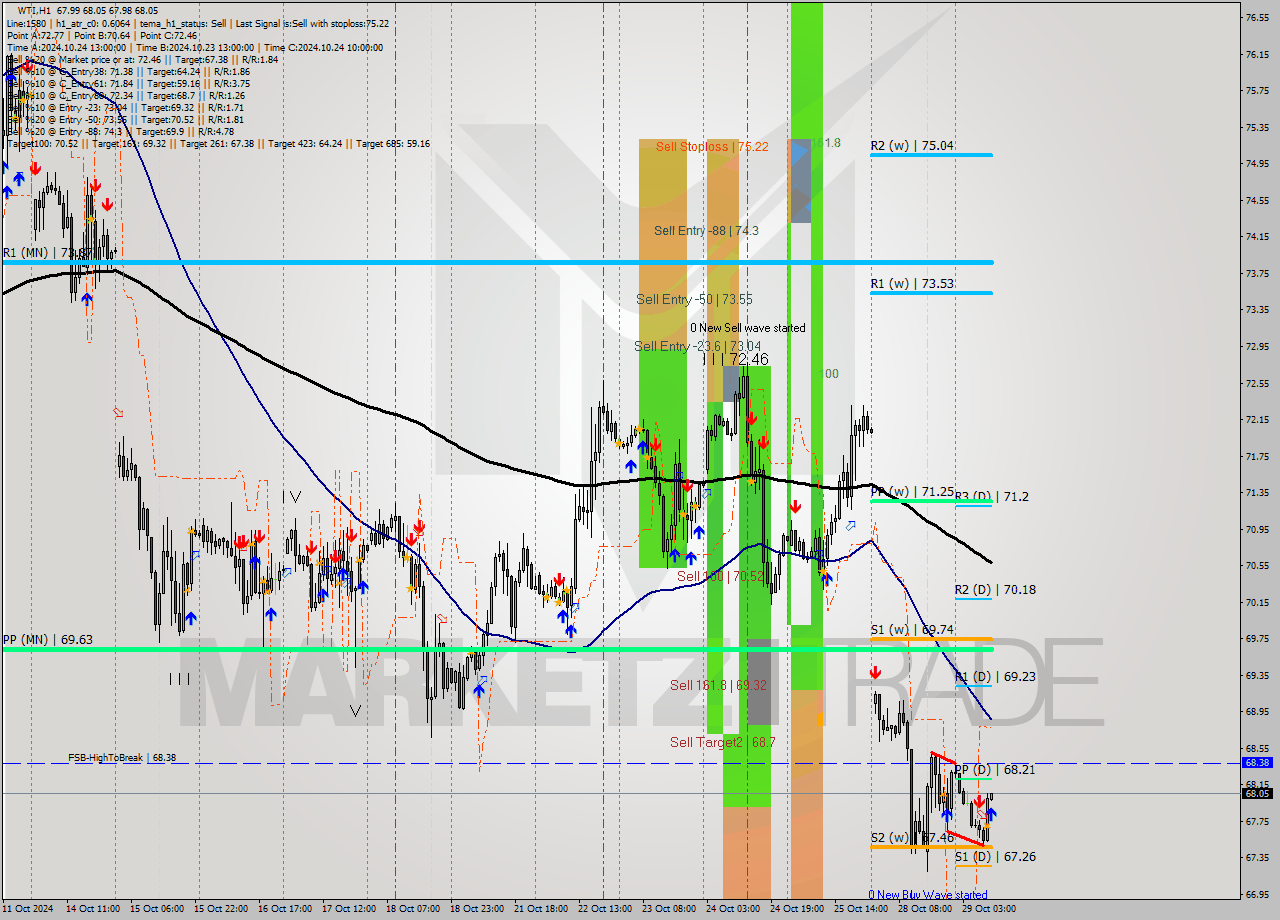1280x920 pixels.
Task: Click the 69.35 price axis label
Action: [1257, 675]
